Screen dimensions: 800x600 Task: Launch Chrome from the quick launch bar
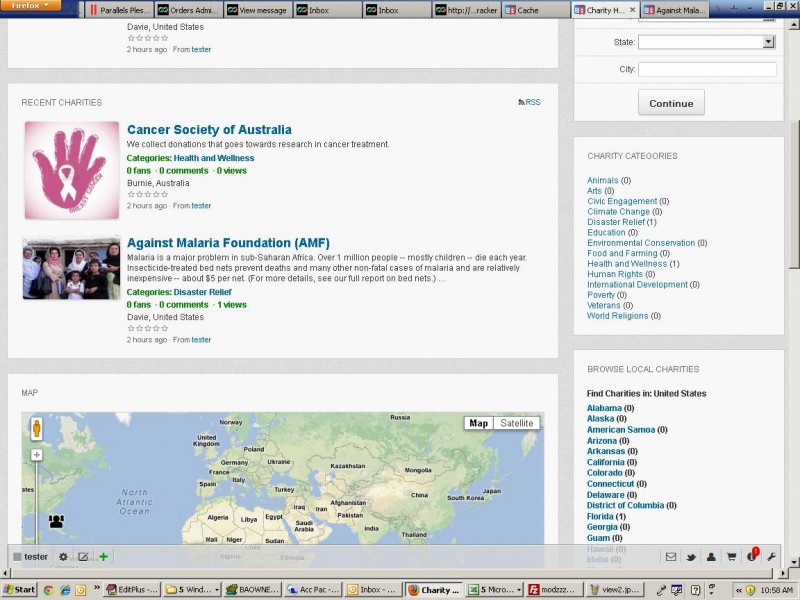point(48,590)
